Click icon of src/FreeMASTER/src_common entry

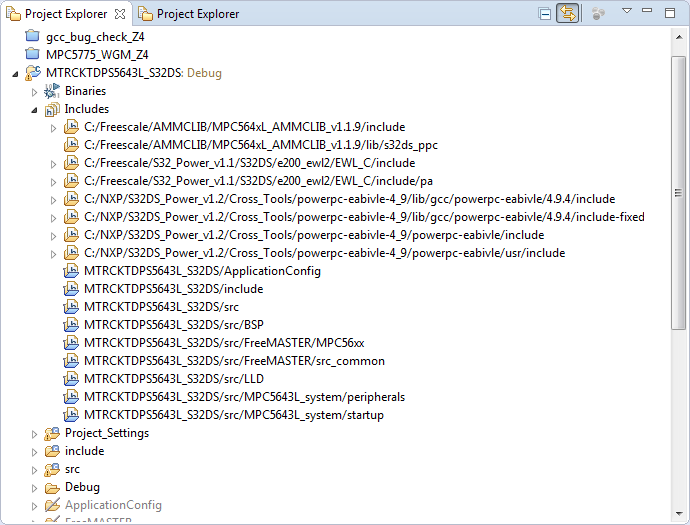(71, 361)
